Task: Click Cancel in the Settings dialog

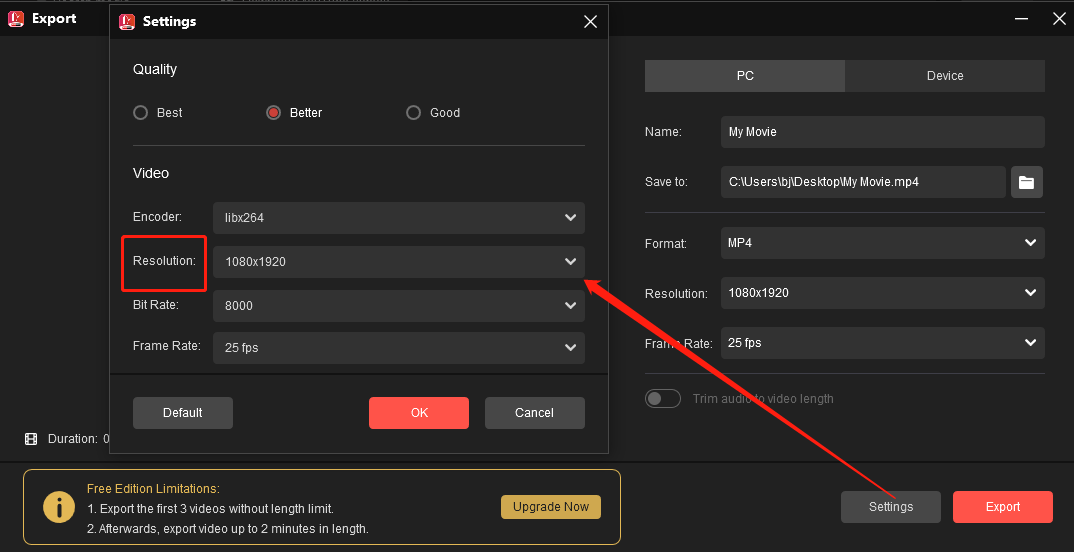Action: [x=535, y=413]
